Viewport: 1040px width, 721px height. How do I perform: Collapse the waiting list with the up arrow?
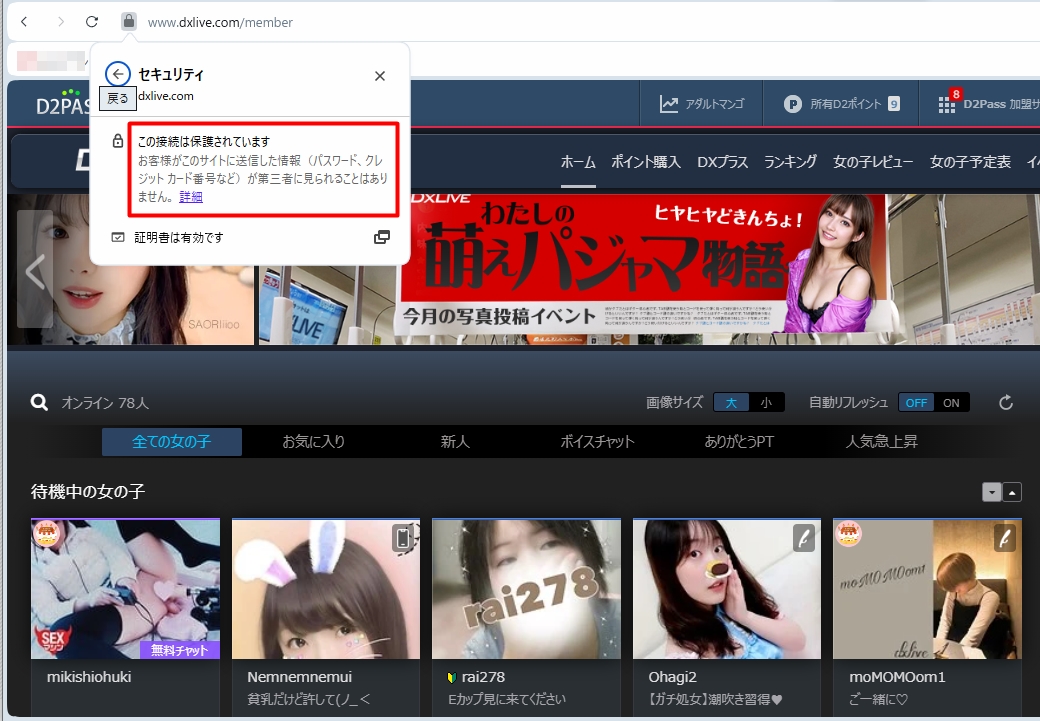pos(1013,491)
